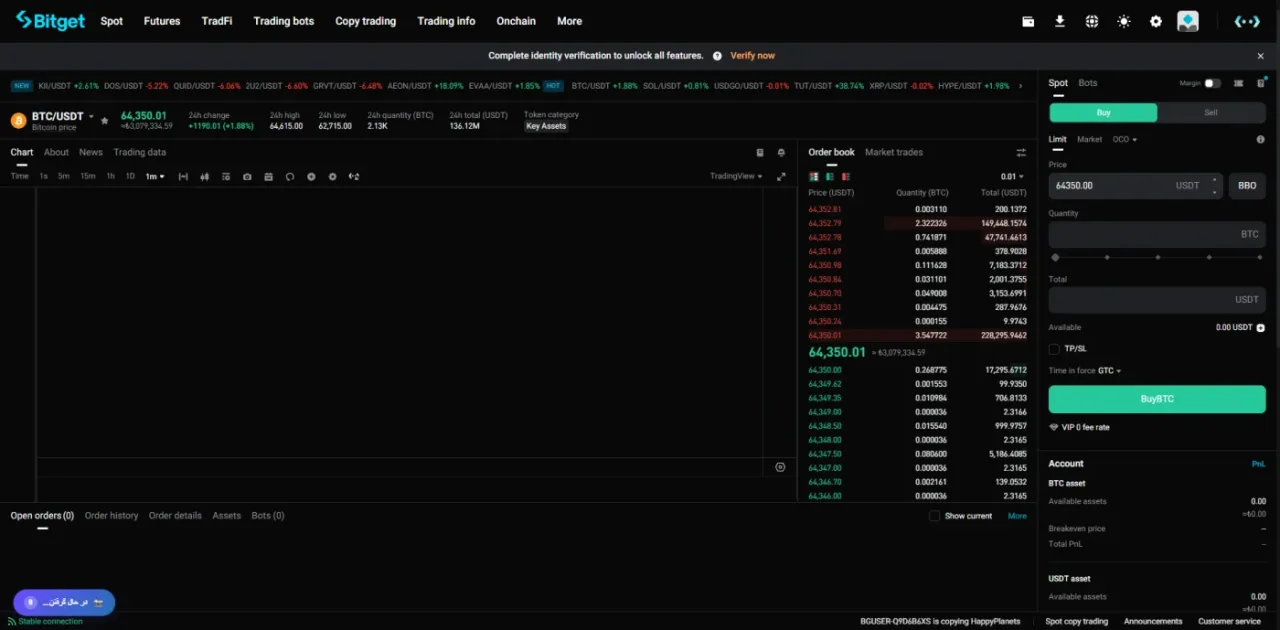The height and width of the screenshot is (630, 1280).
Task: Click the chart refresh/replay icon
Action: pyautogui.click(x=290, y=177)
